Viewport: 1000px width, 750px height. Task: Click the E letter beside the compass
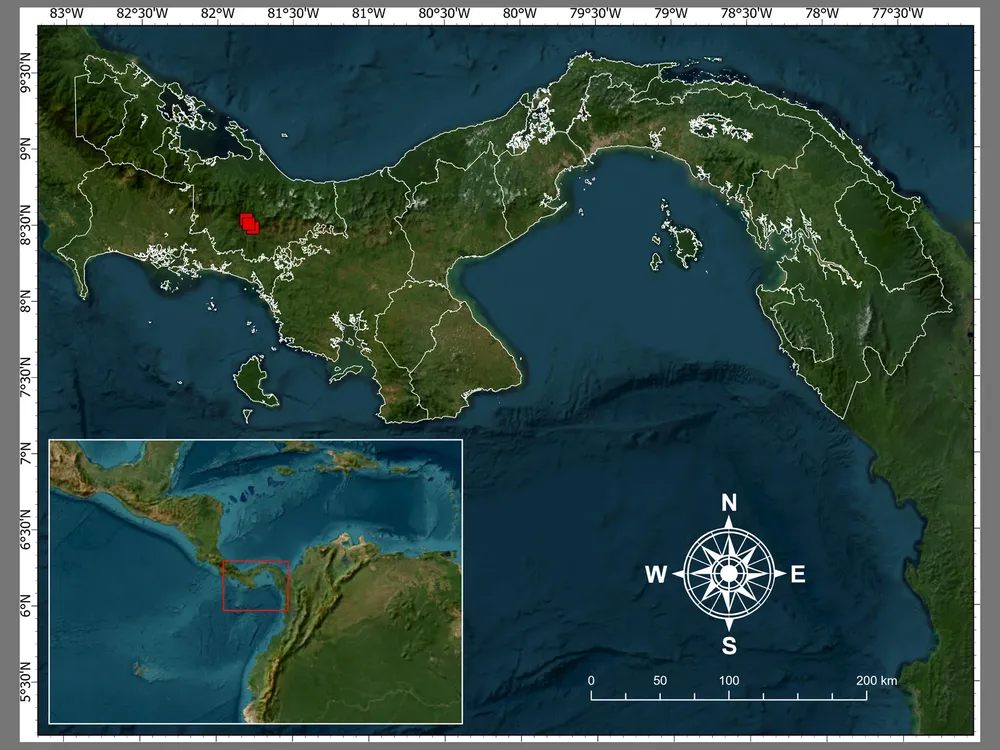coord(798,574)
